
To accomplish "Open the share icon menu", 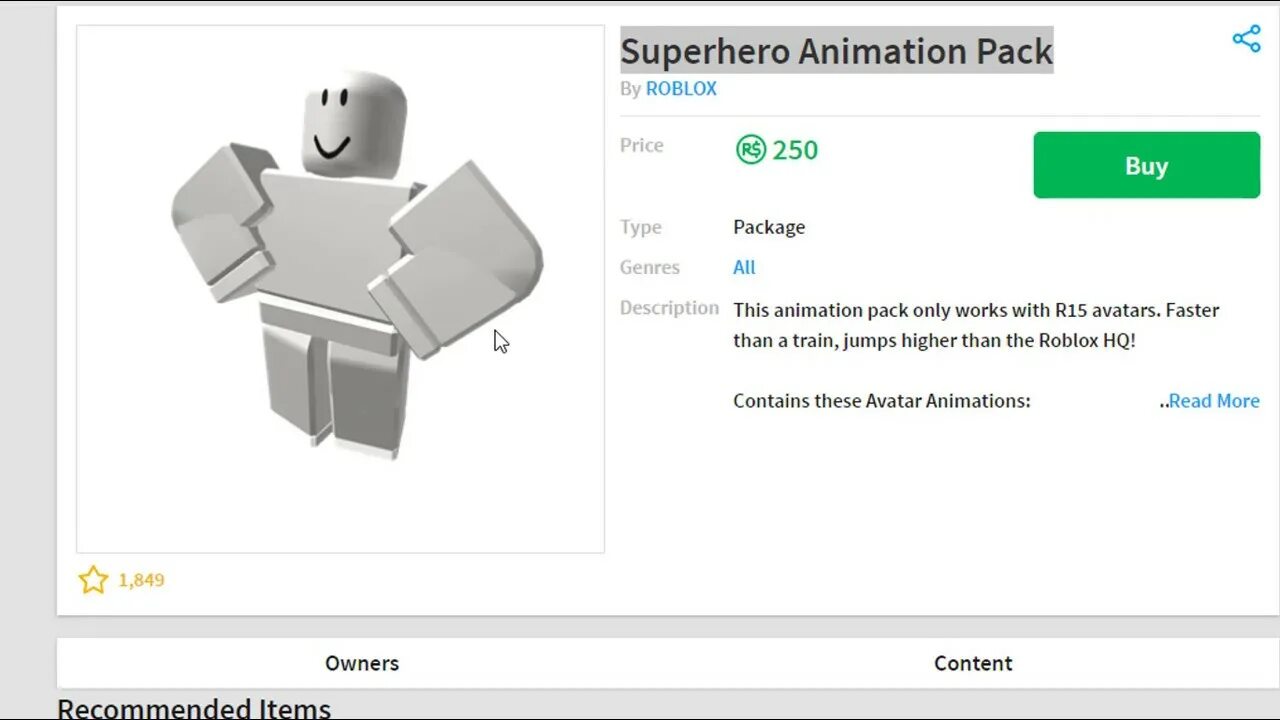I will coord(1246,39).
